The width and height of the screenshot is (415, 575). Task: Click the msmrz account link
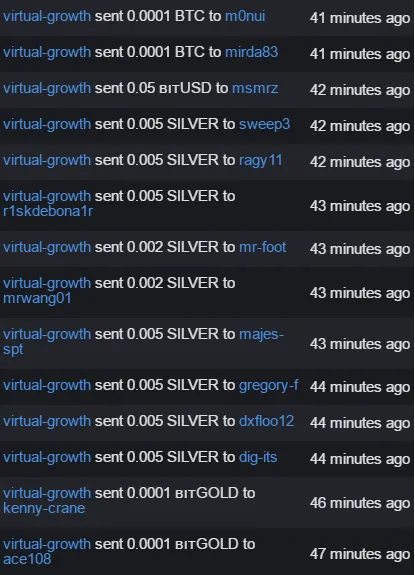[x=255, y=88]
